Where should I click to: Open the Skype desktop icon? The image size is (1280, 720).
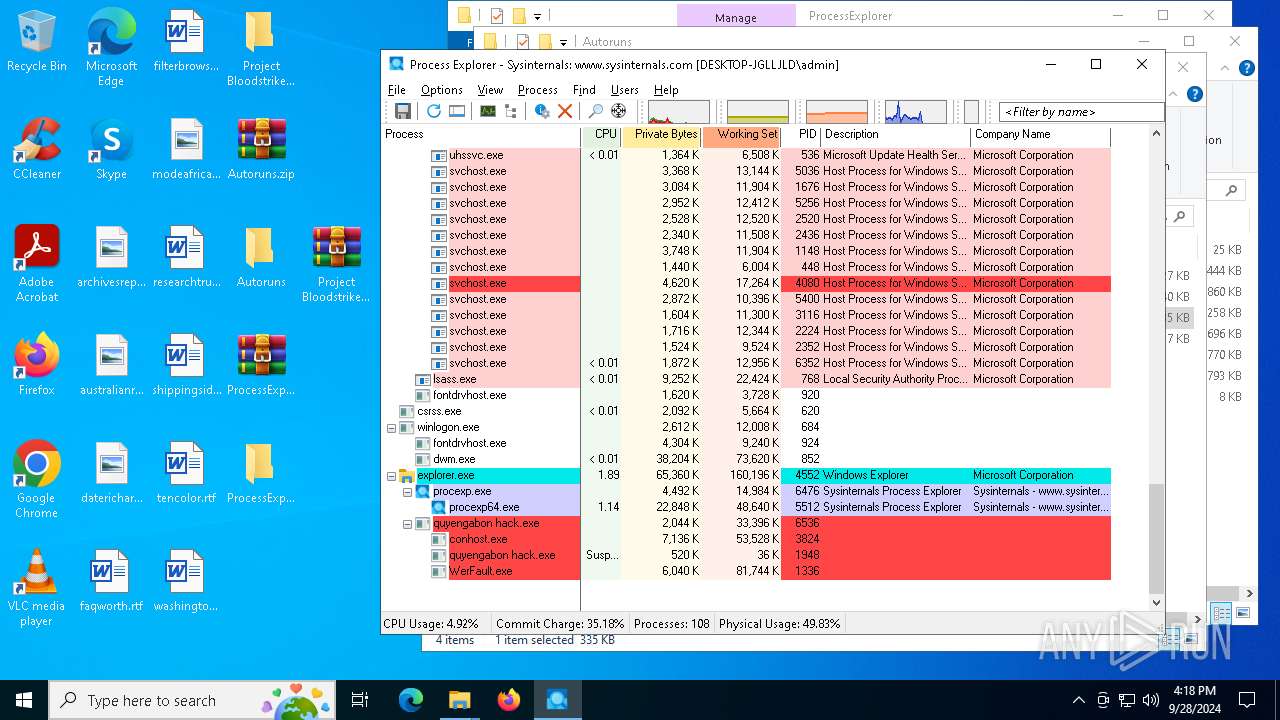(x=111, y=150)
